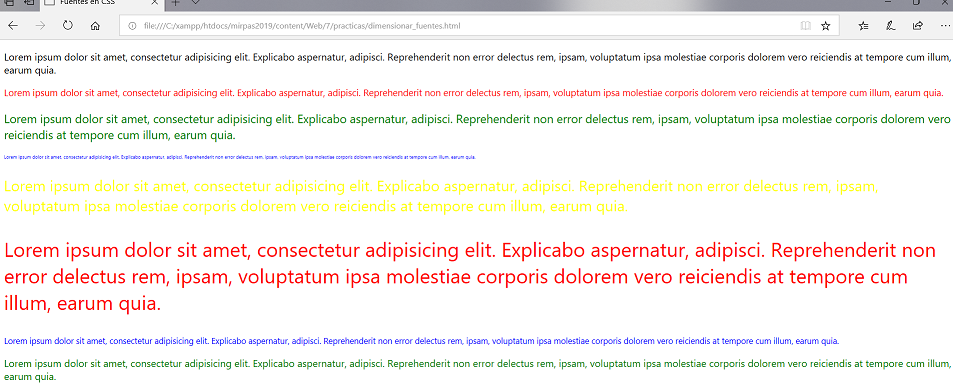Share this page icon

click(x=918, y=26)
